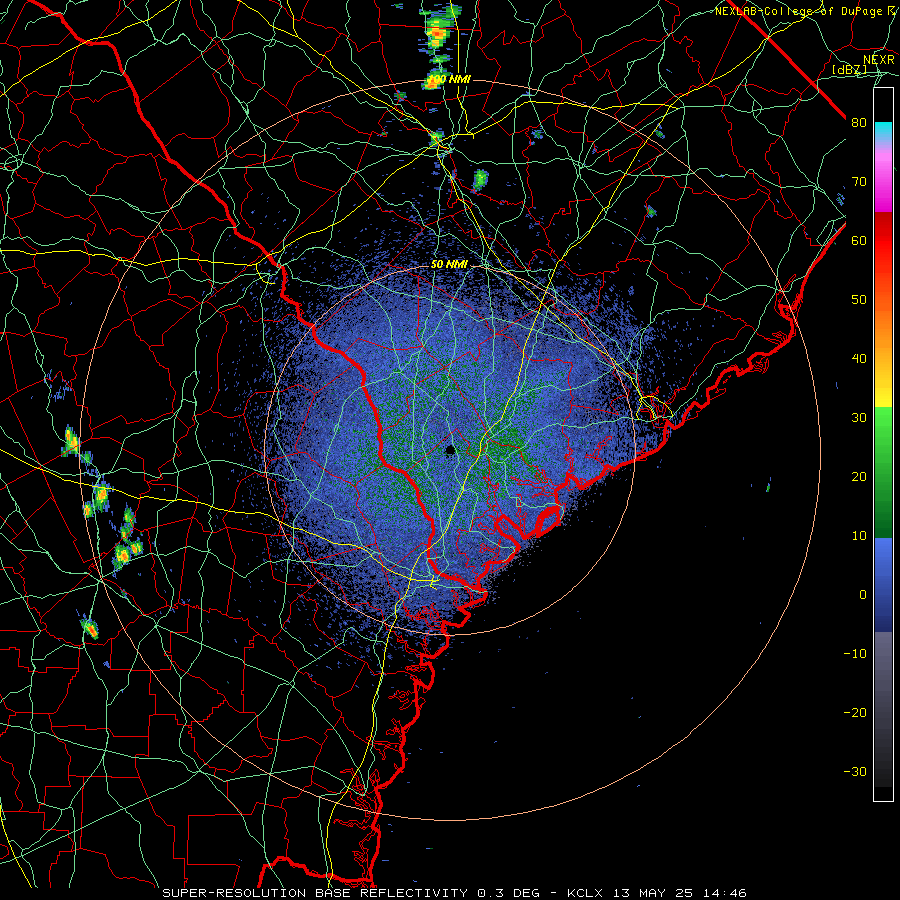Click the 100 NMI range ring label

[449, 79]
